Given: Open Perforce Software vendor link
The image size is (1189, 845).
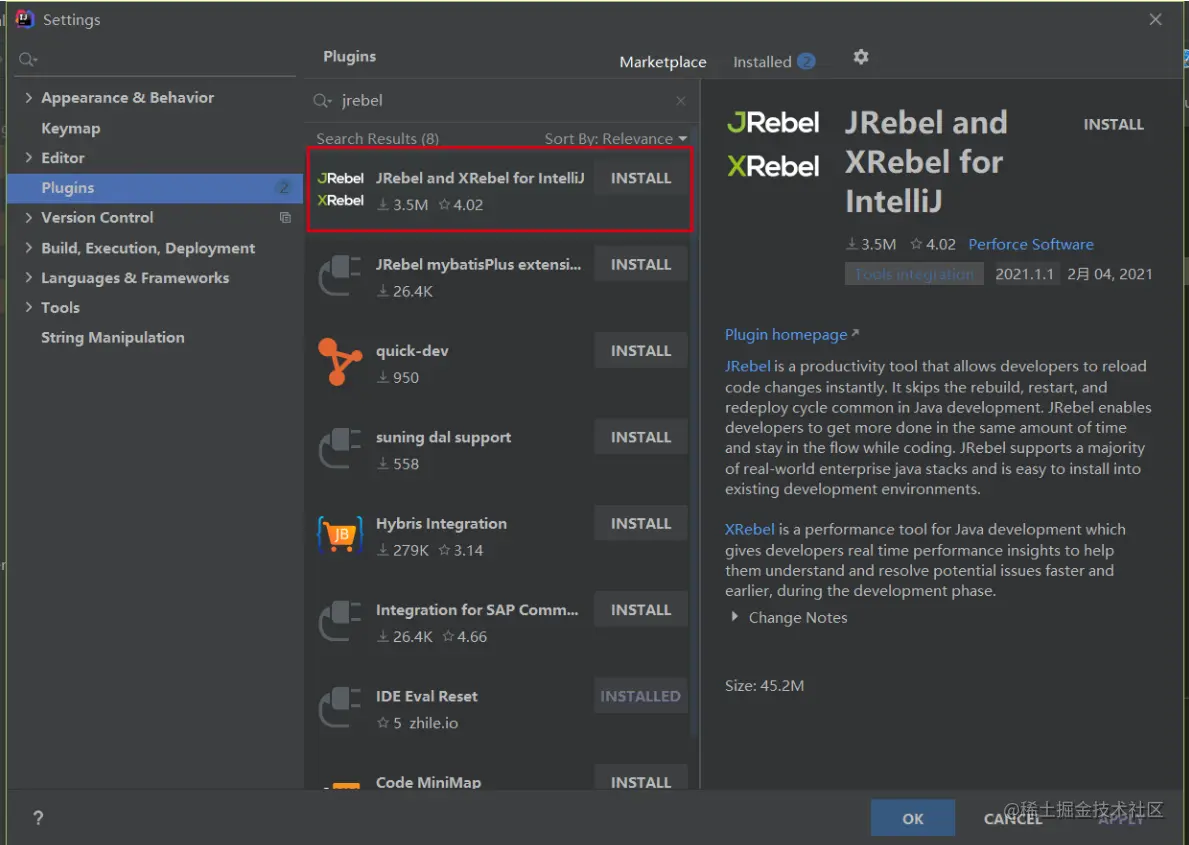Looking at the screenshot, I should (x=1031, y=244).
